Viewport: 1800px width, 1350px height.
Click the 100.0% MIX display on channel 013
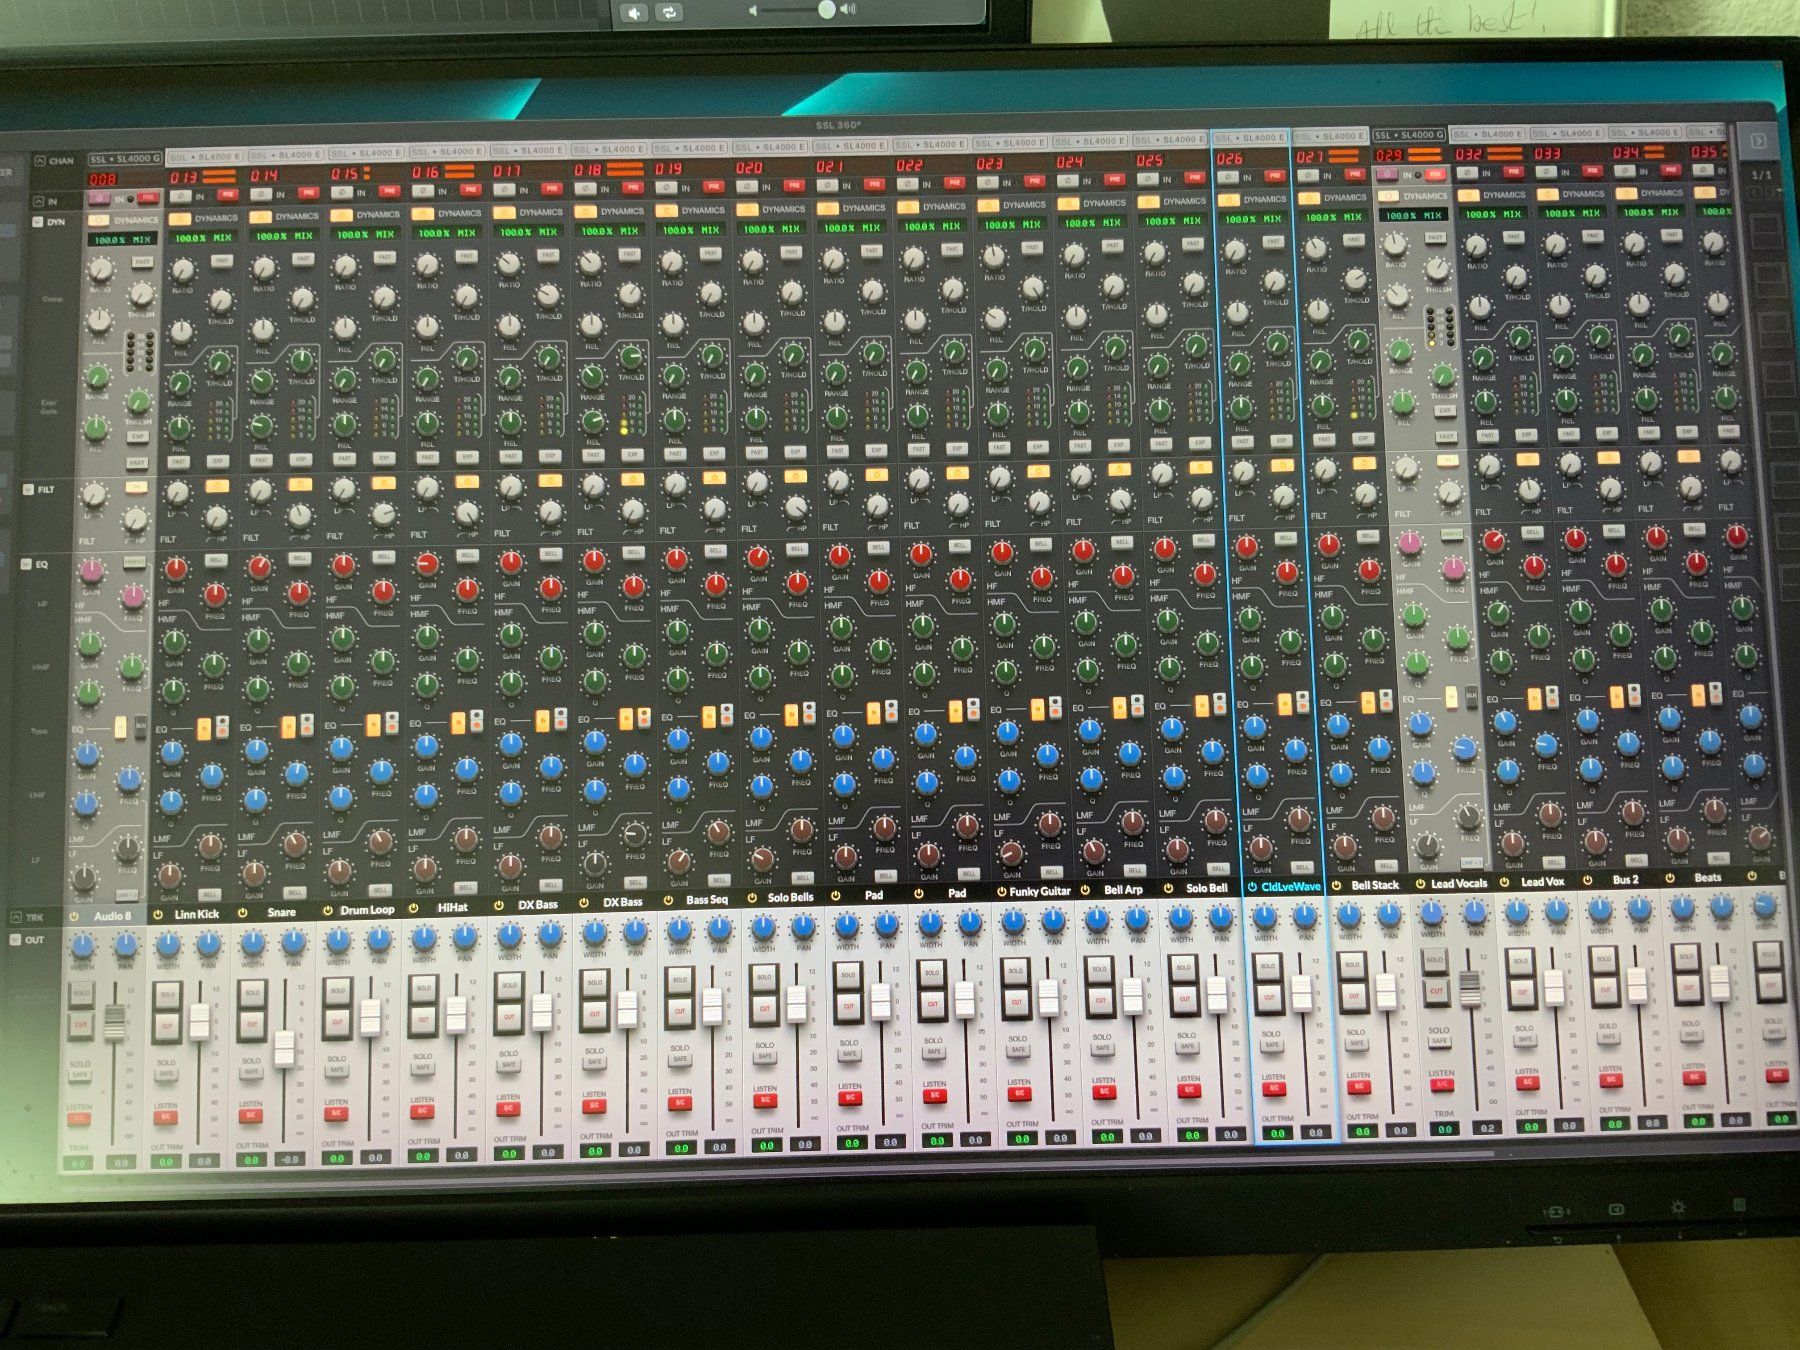tap(205, 238)
